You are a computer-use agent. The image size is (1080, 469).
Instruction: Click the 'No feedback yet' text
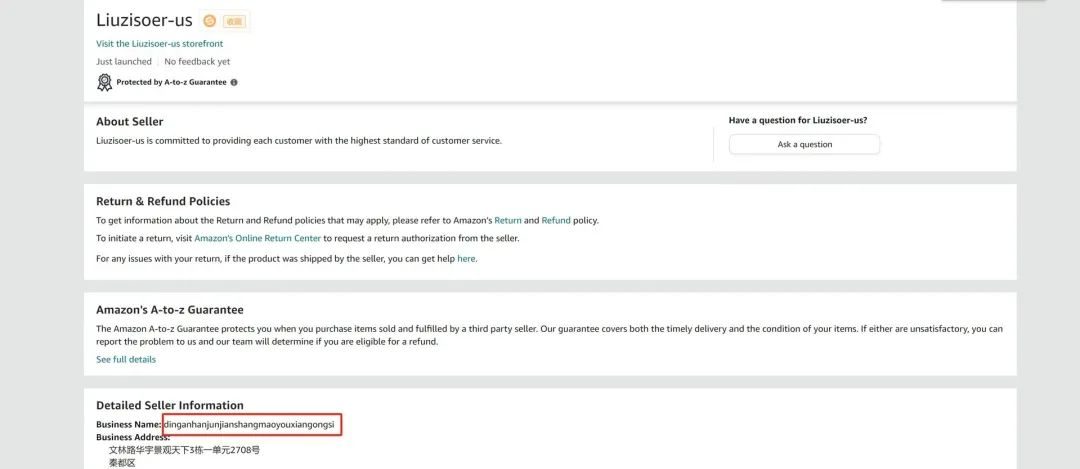[x=197, y=61]
